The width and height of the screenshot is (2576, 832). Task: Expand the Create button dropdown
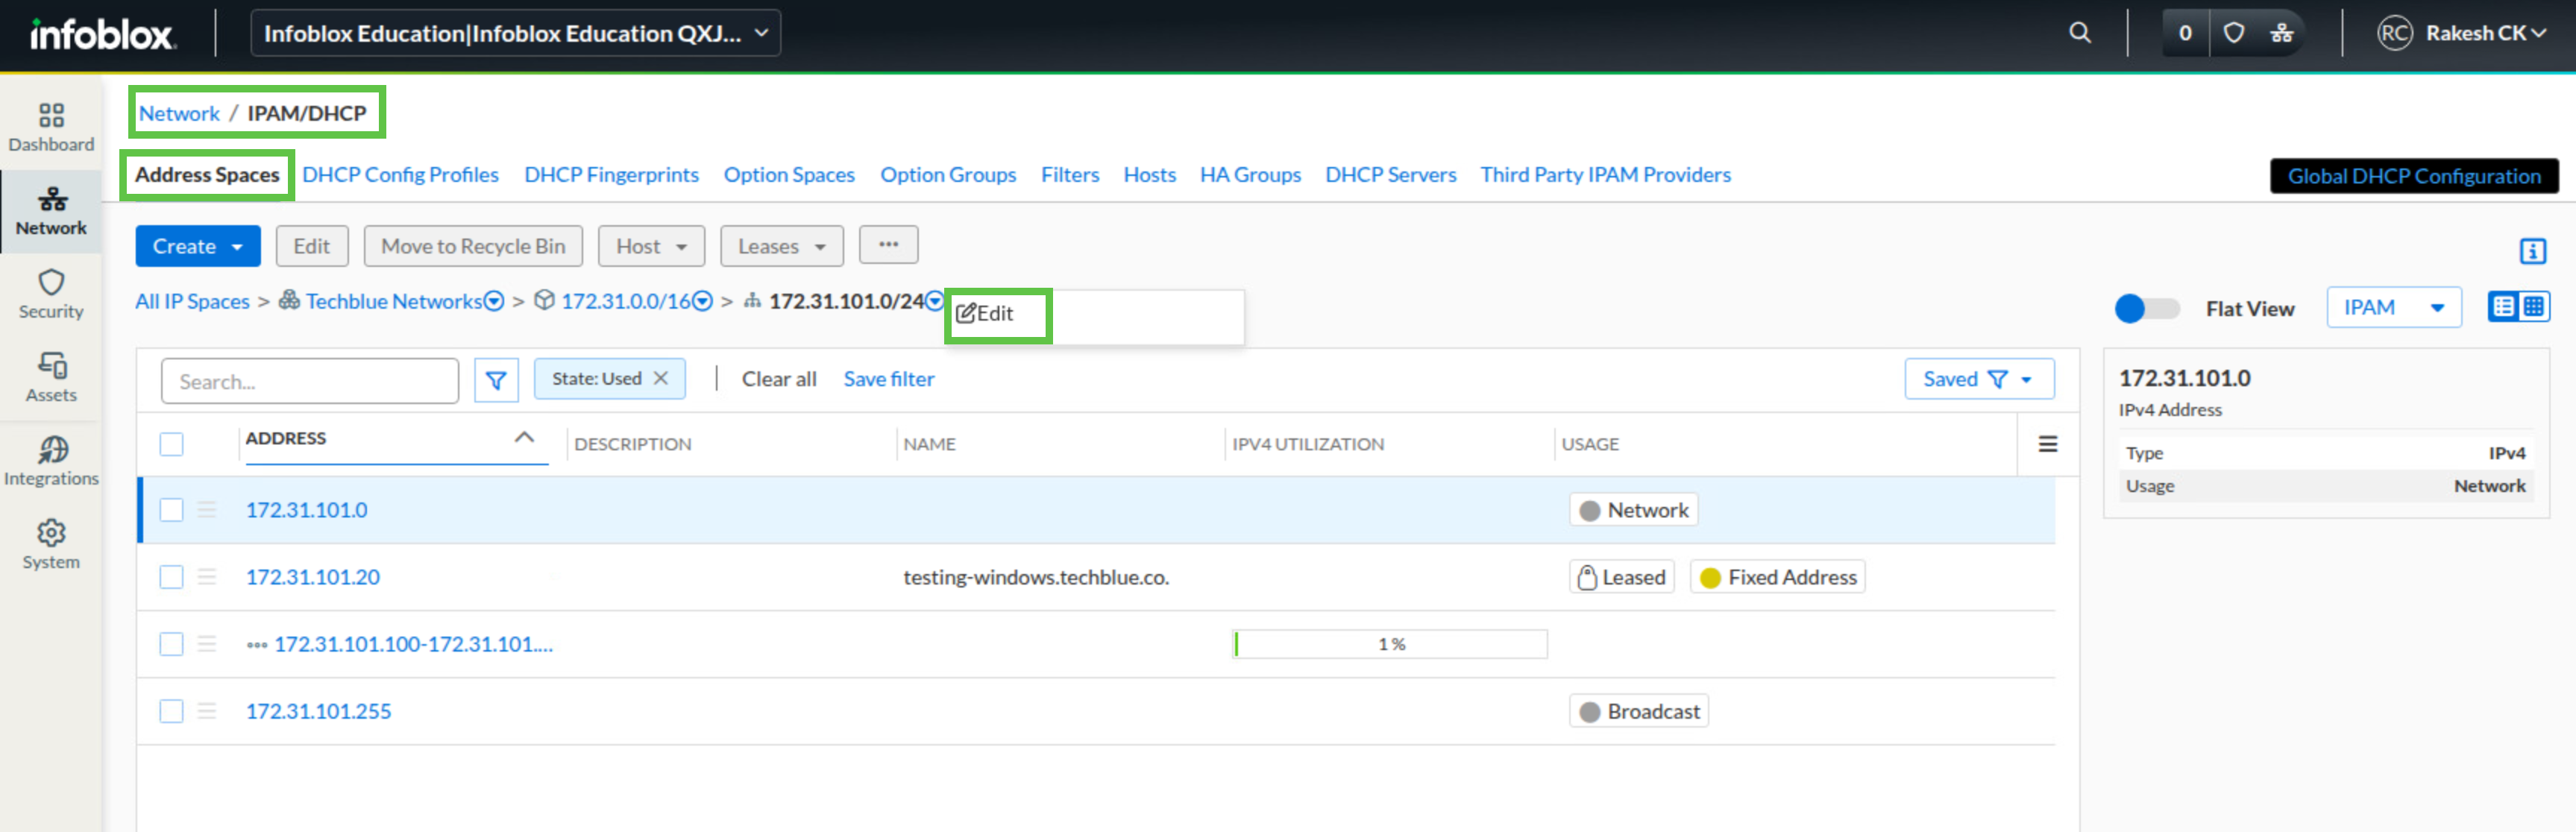(237, 247)
